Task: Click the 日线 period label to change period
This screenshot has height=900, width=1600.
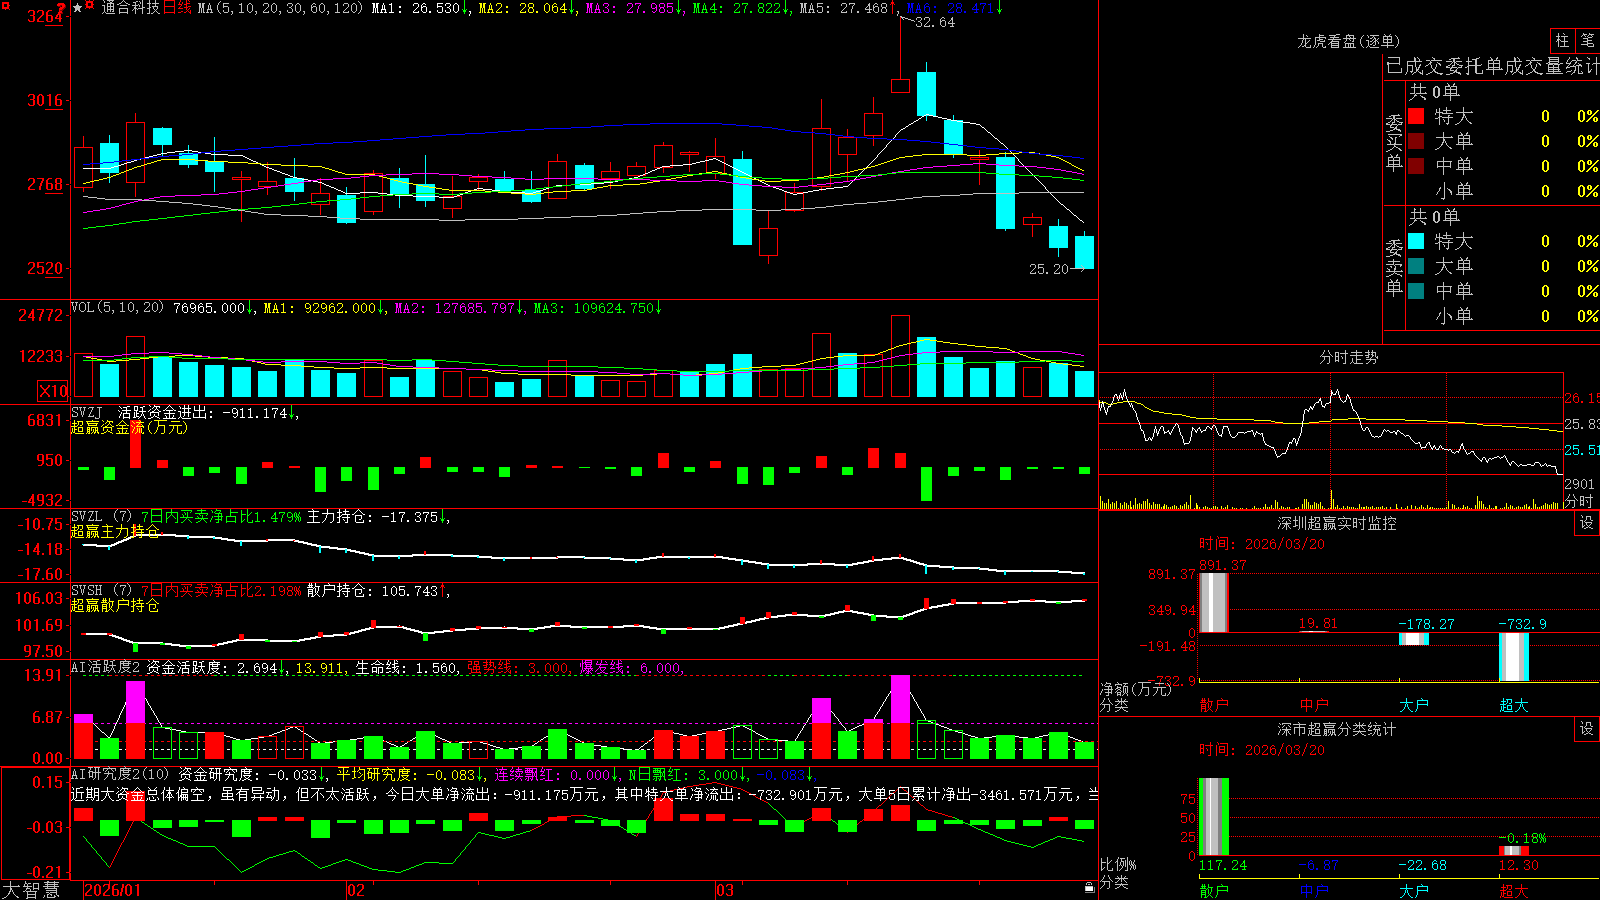Action: point(177,8)
